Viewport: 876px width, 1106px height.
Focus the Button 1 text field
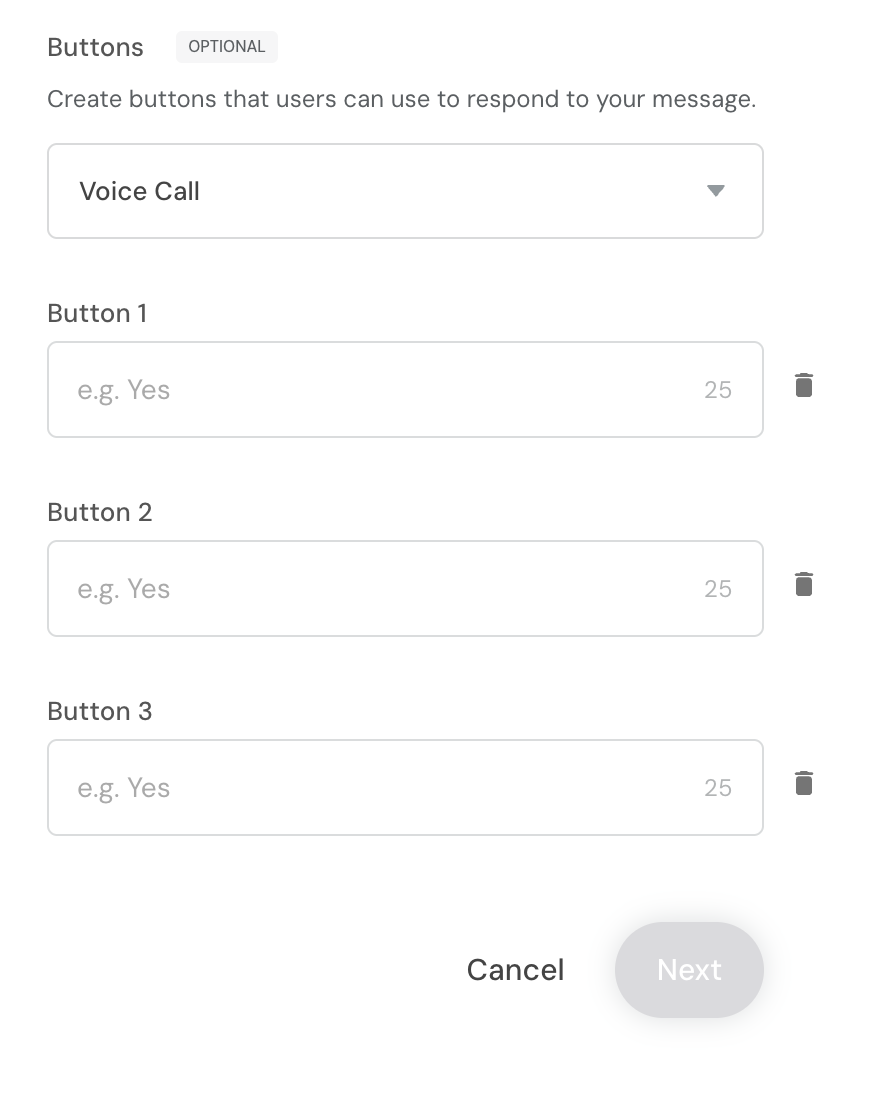(406, 389)
